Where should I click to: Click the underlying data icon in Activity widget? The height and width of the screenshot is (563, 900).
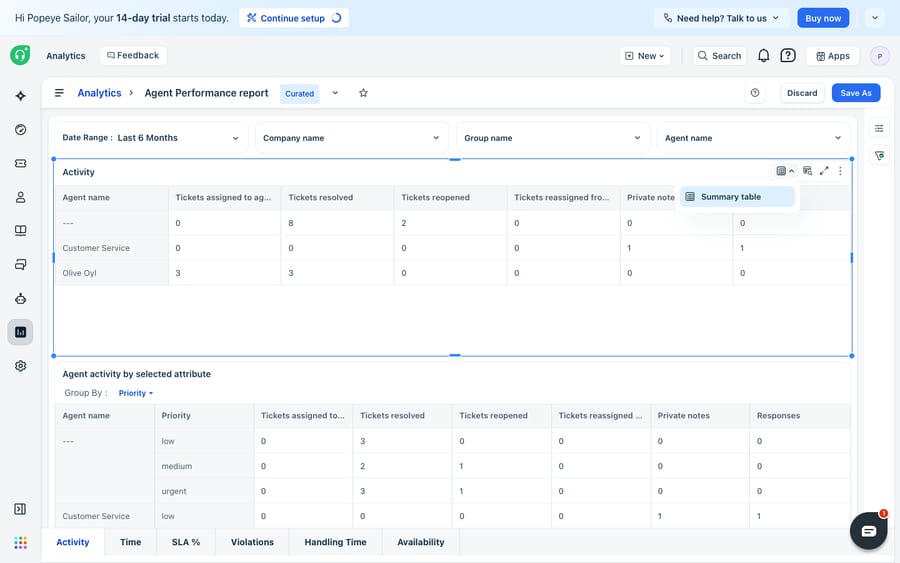coord(808,171)
